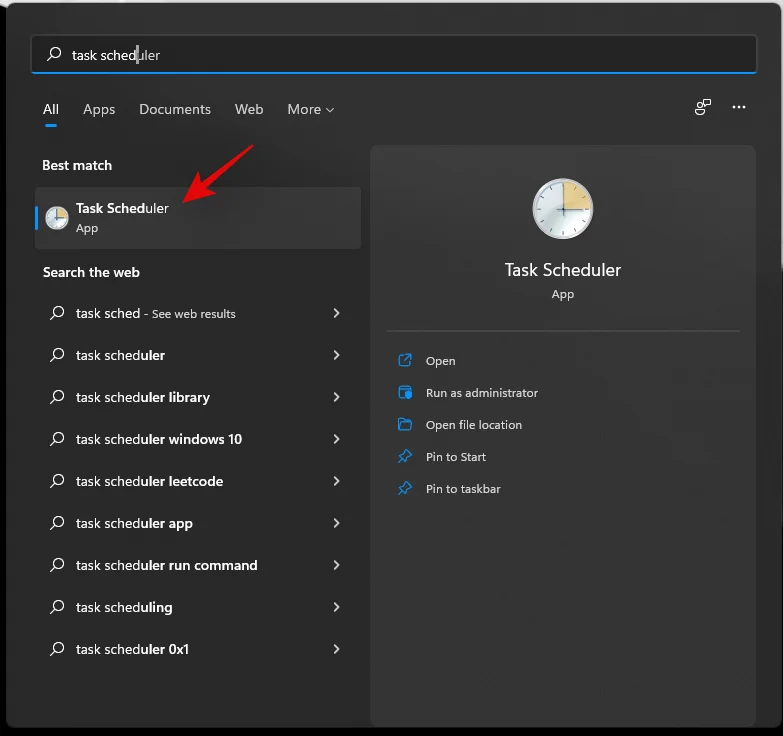The width and height of the screenshot is (783, 736).
Task: Click the search icon beside 'task sched - See web results'
Action: point(57,313)
